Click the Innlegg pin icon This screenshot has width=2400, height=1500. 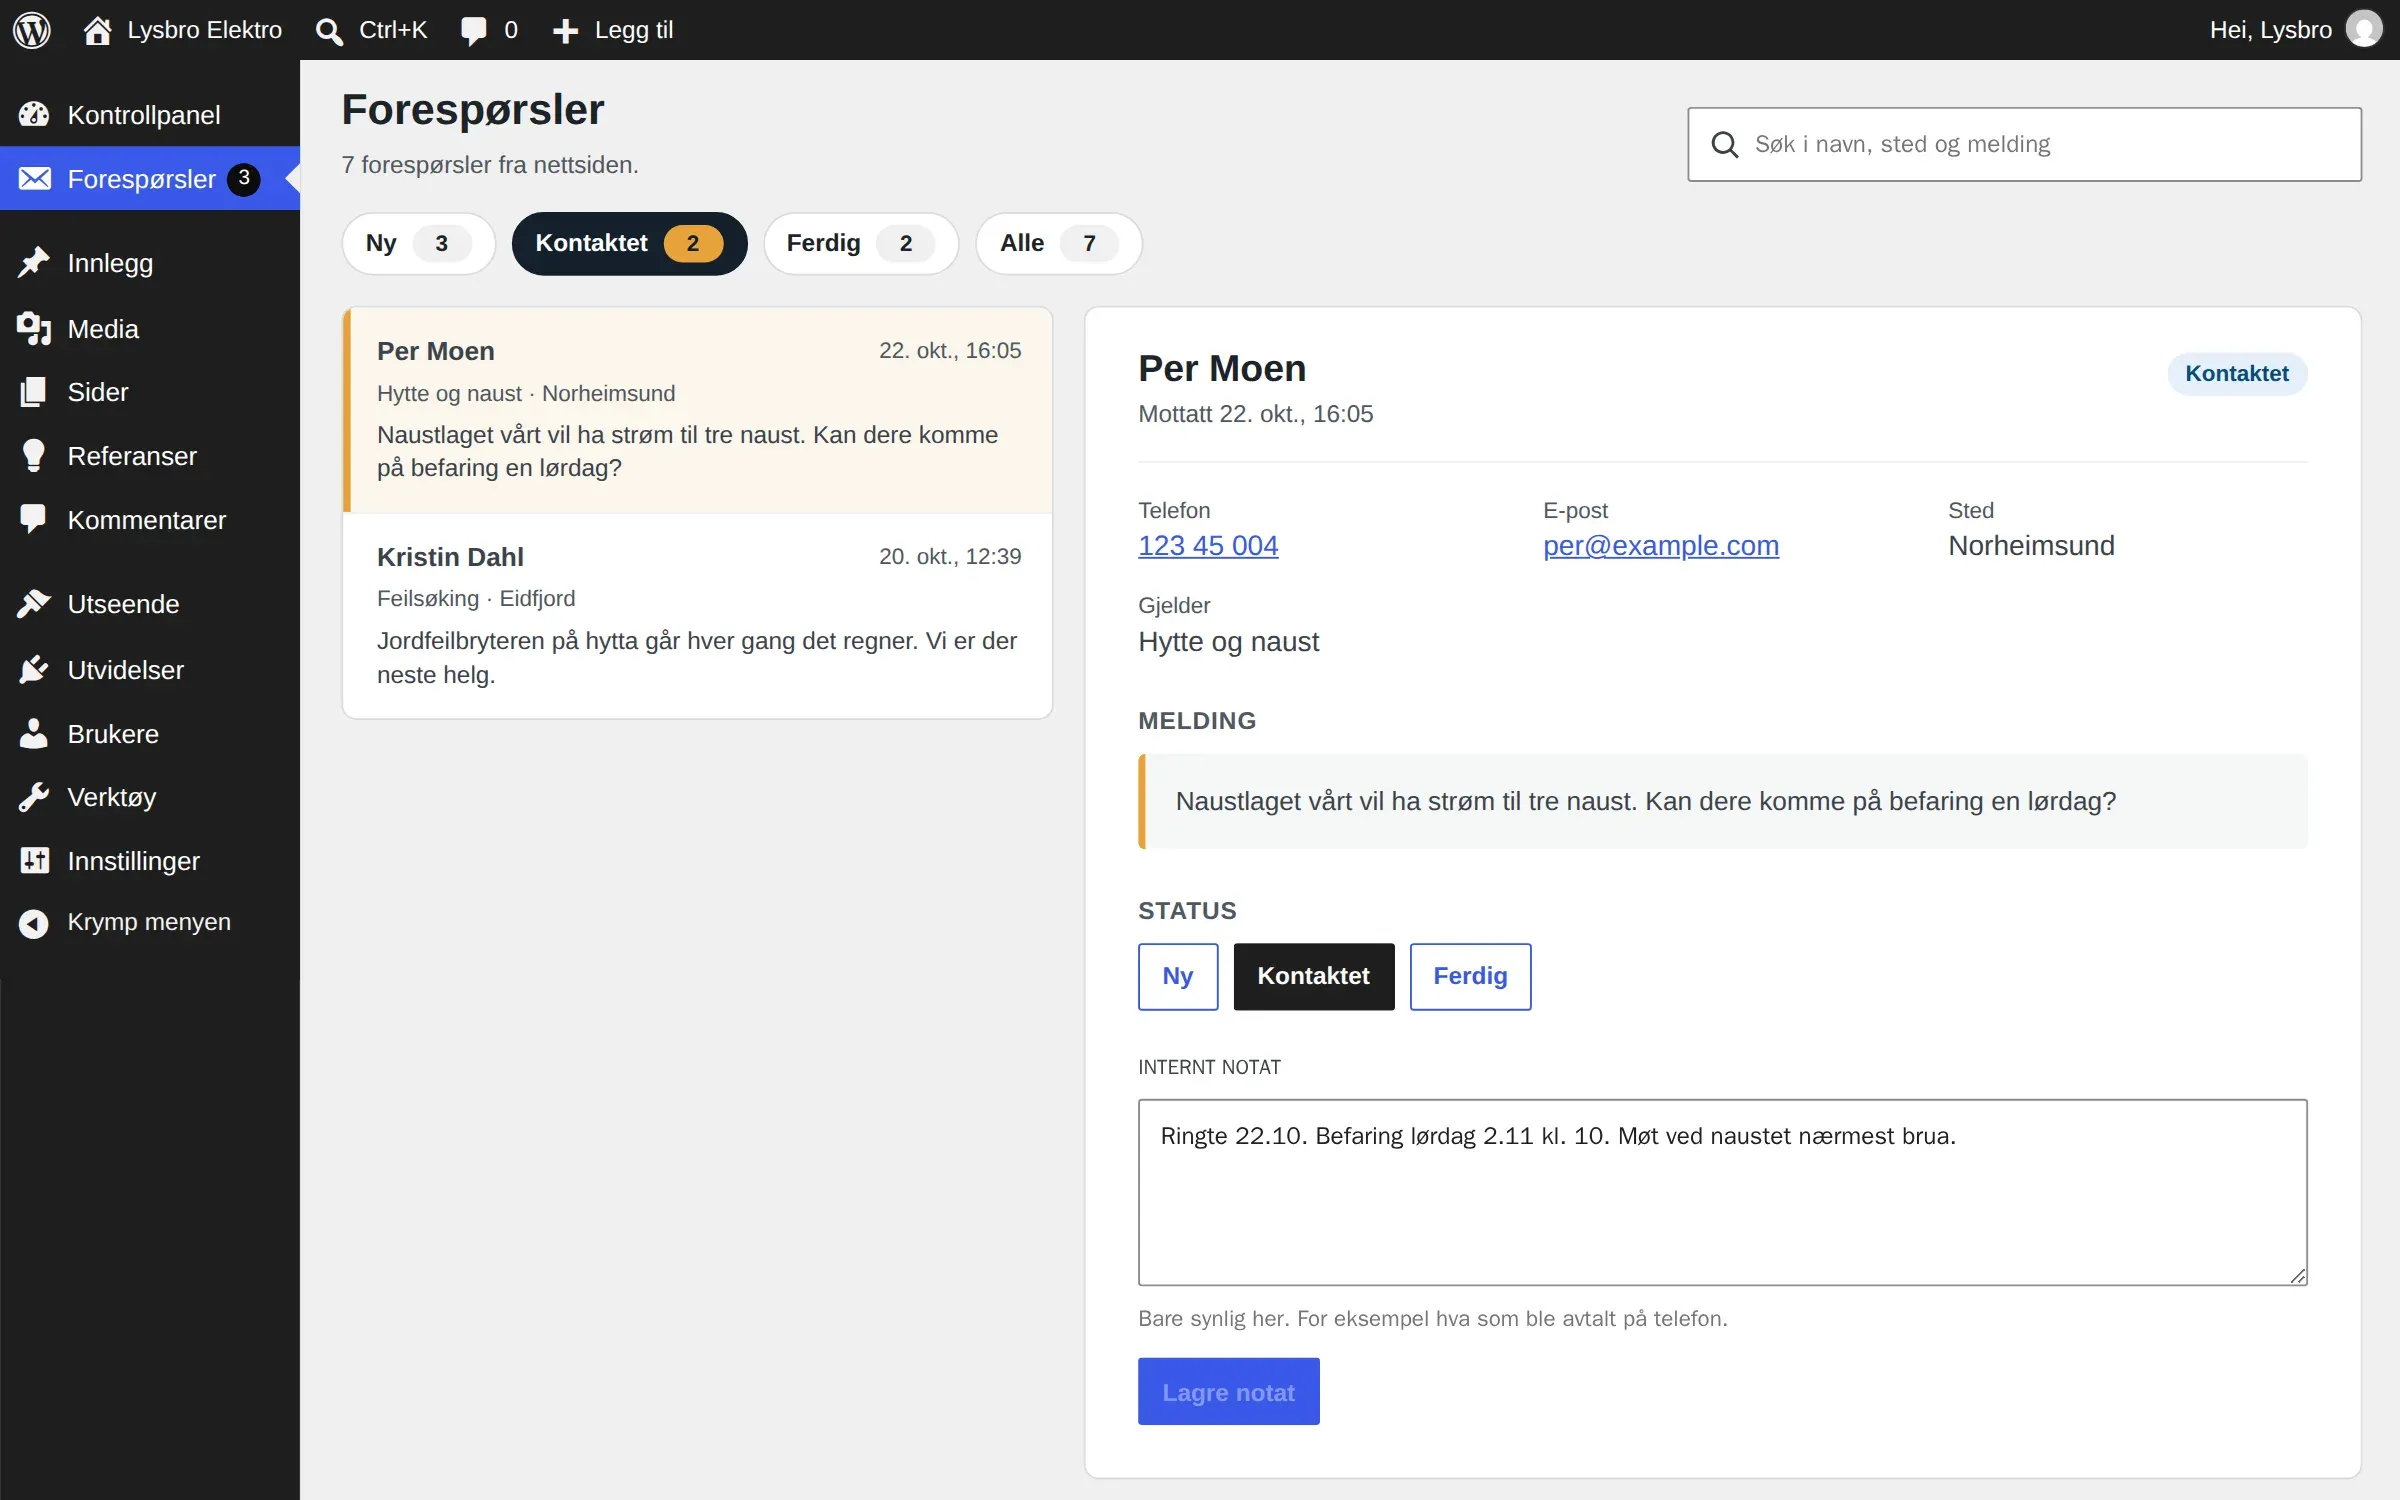(34, 263)
